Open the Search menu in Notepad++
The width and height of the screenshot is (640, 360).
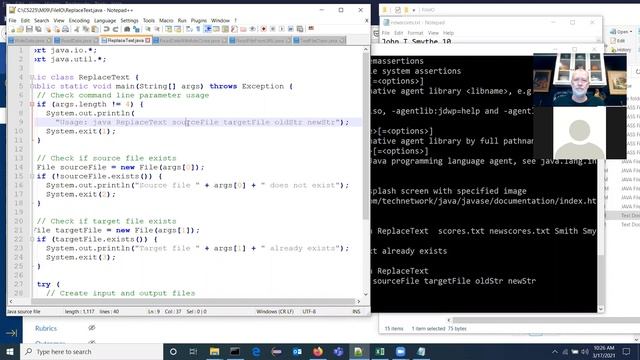pos(41,20)
